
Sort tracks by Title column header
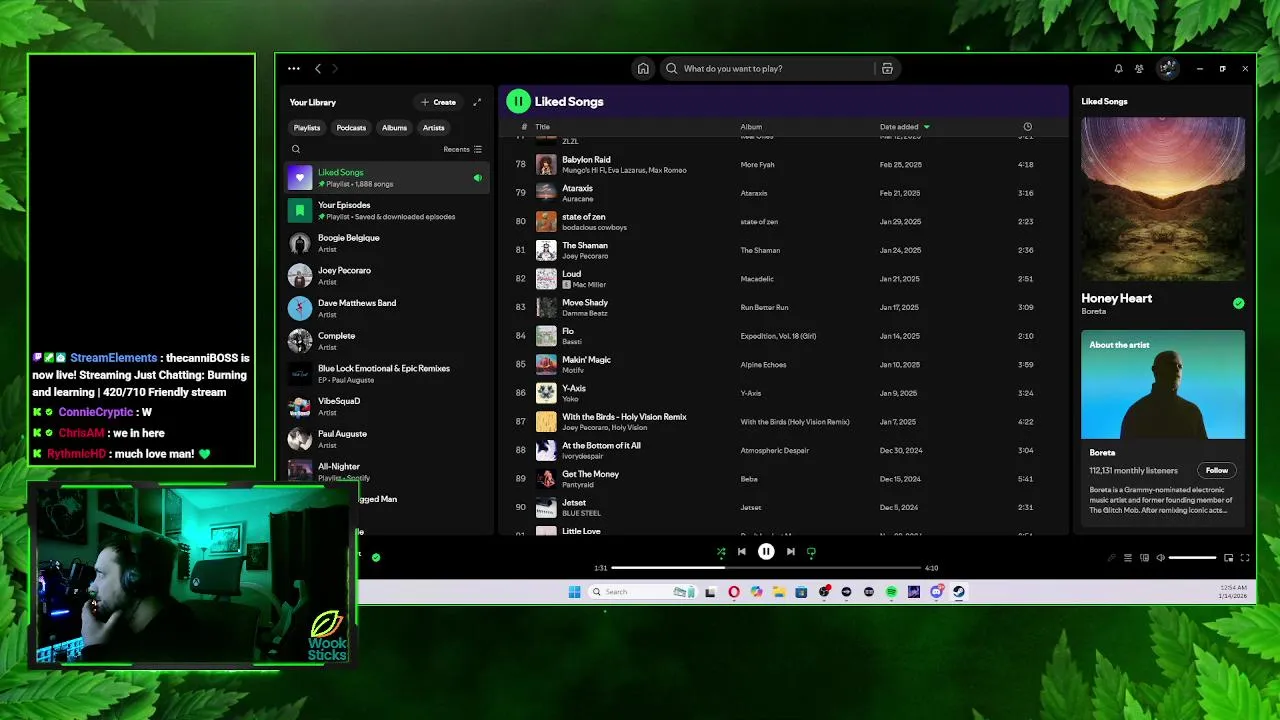tap(542, 127)
